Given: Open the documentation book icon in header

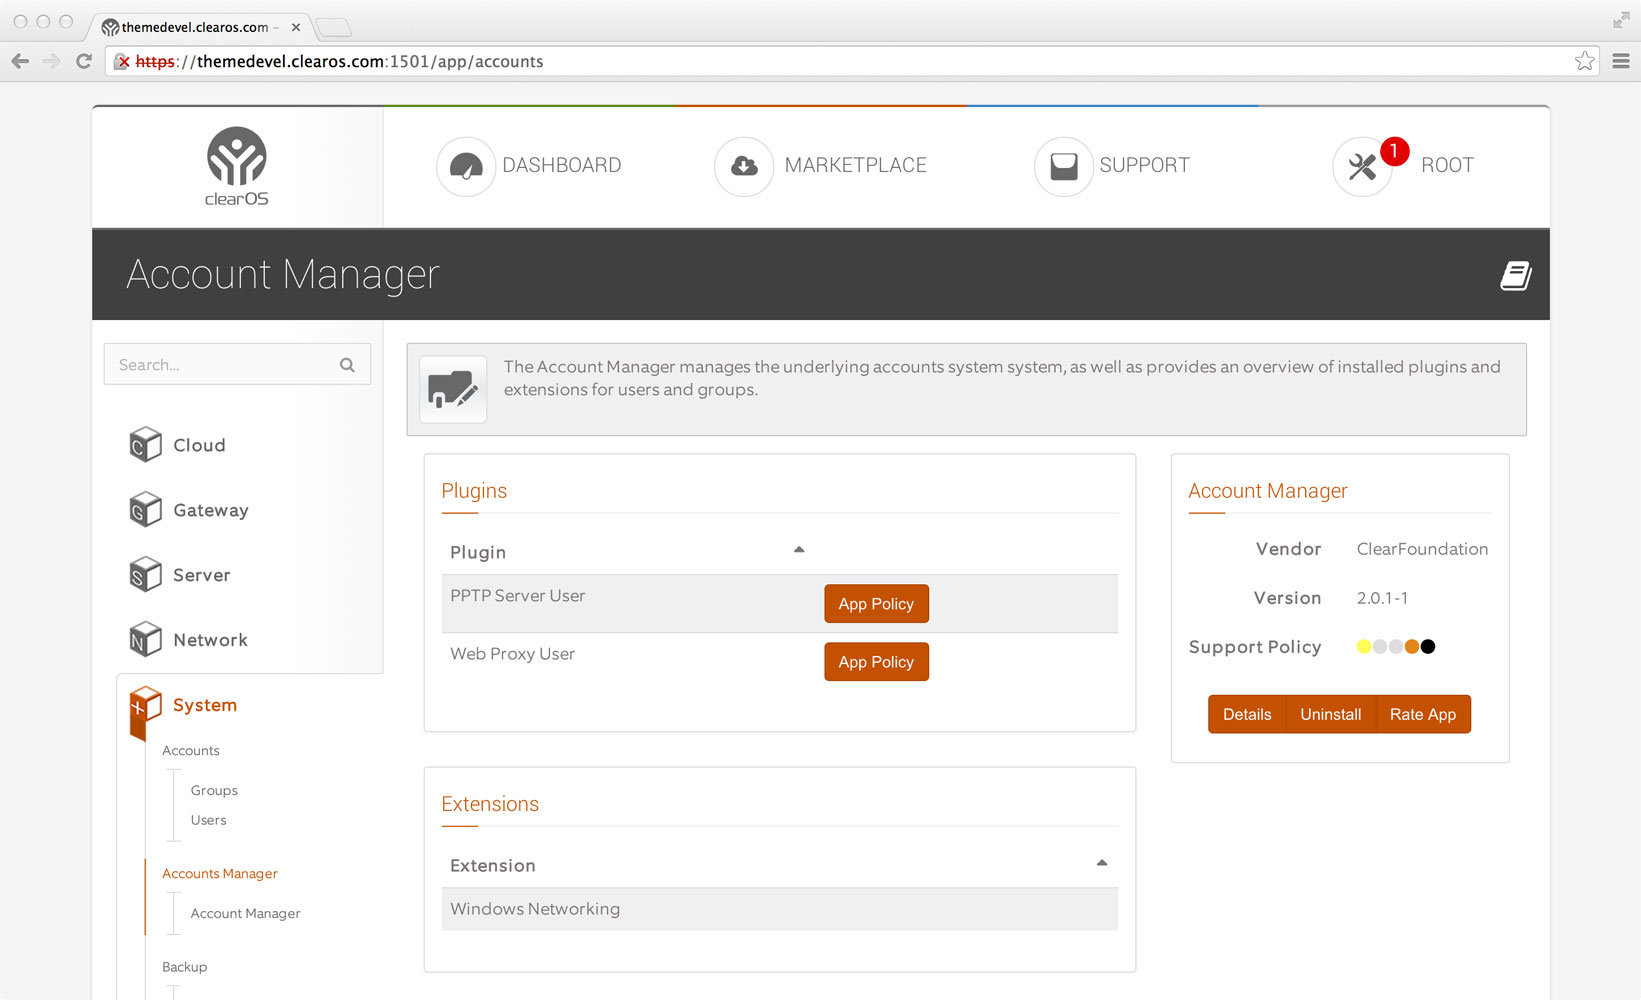Looking at the screenshot, I should [1516, 275].
